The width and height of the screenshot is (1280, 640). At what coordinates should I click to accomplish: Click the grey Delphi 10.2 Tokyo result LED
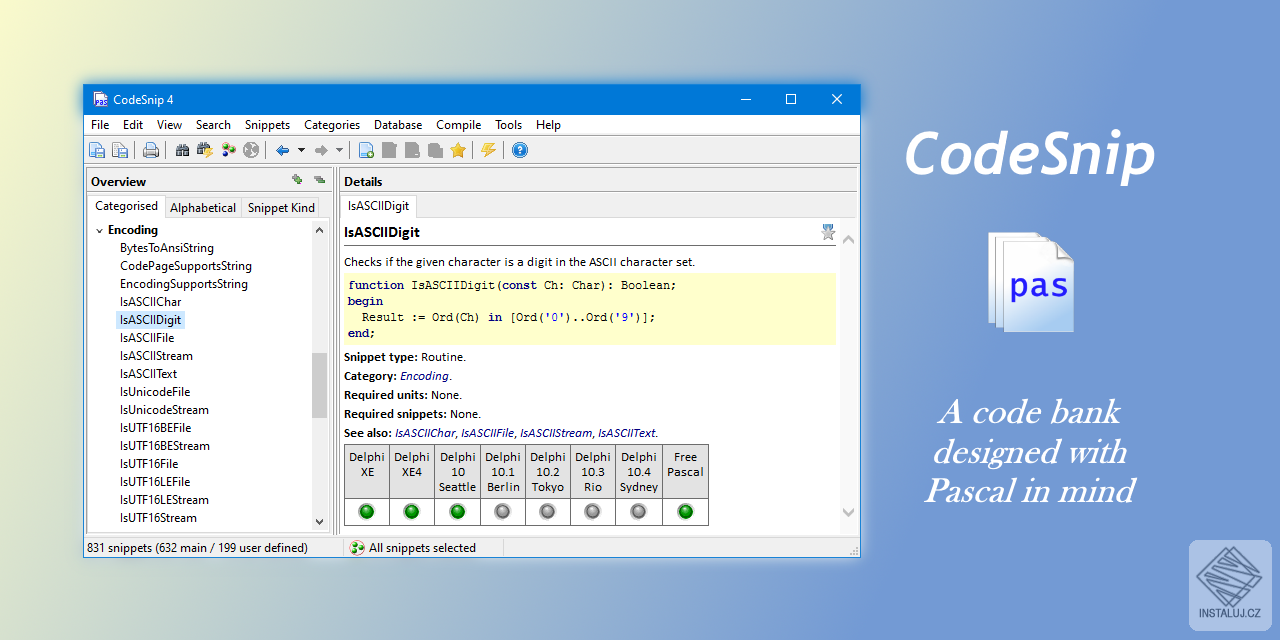click(547, 511)
